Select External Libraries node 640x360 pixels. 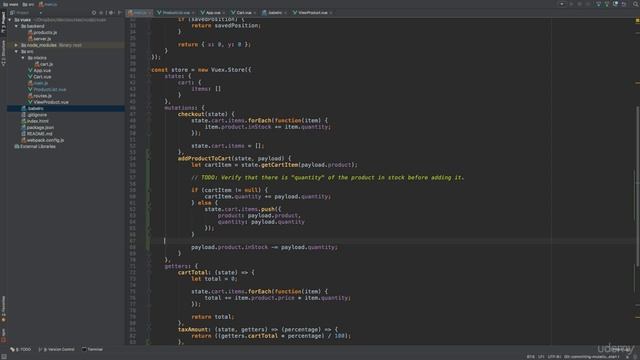click(x=35, y=147)
